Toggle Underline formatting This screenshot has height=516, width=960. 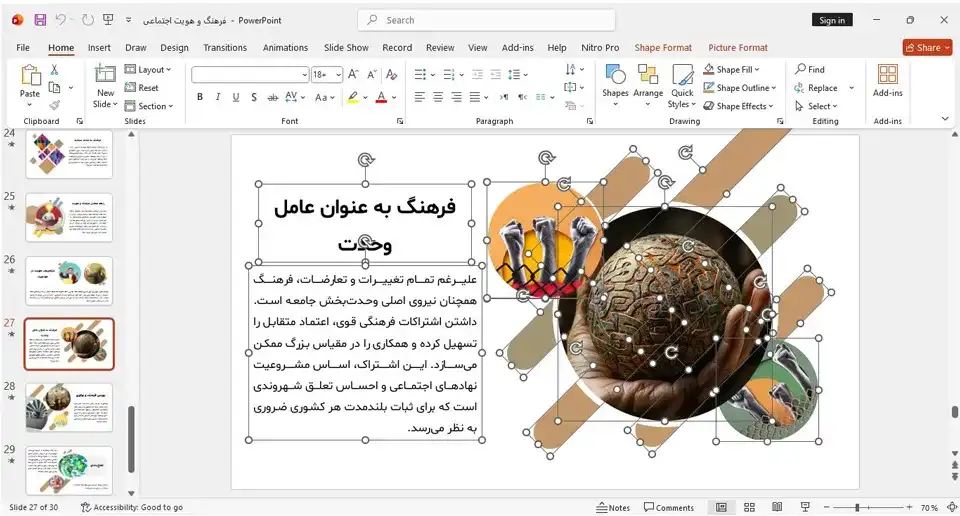236,97
